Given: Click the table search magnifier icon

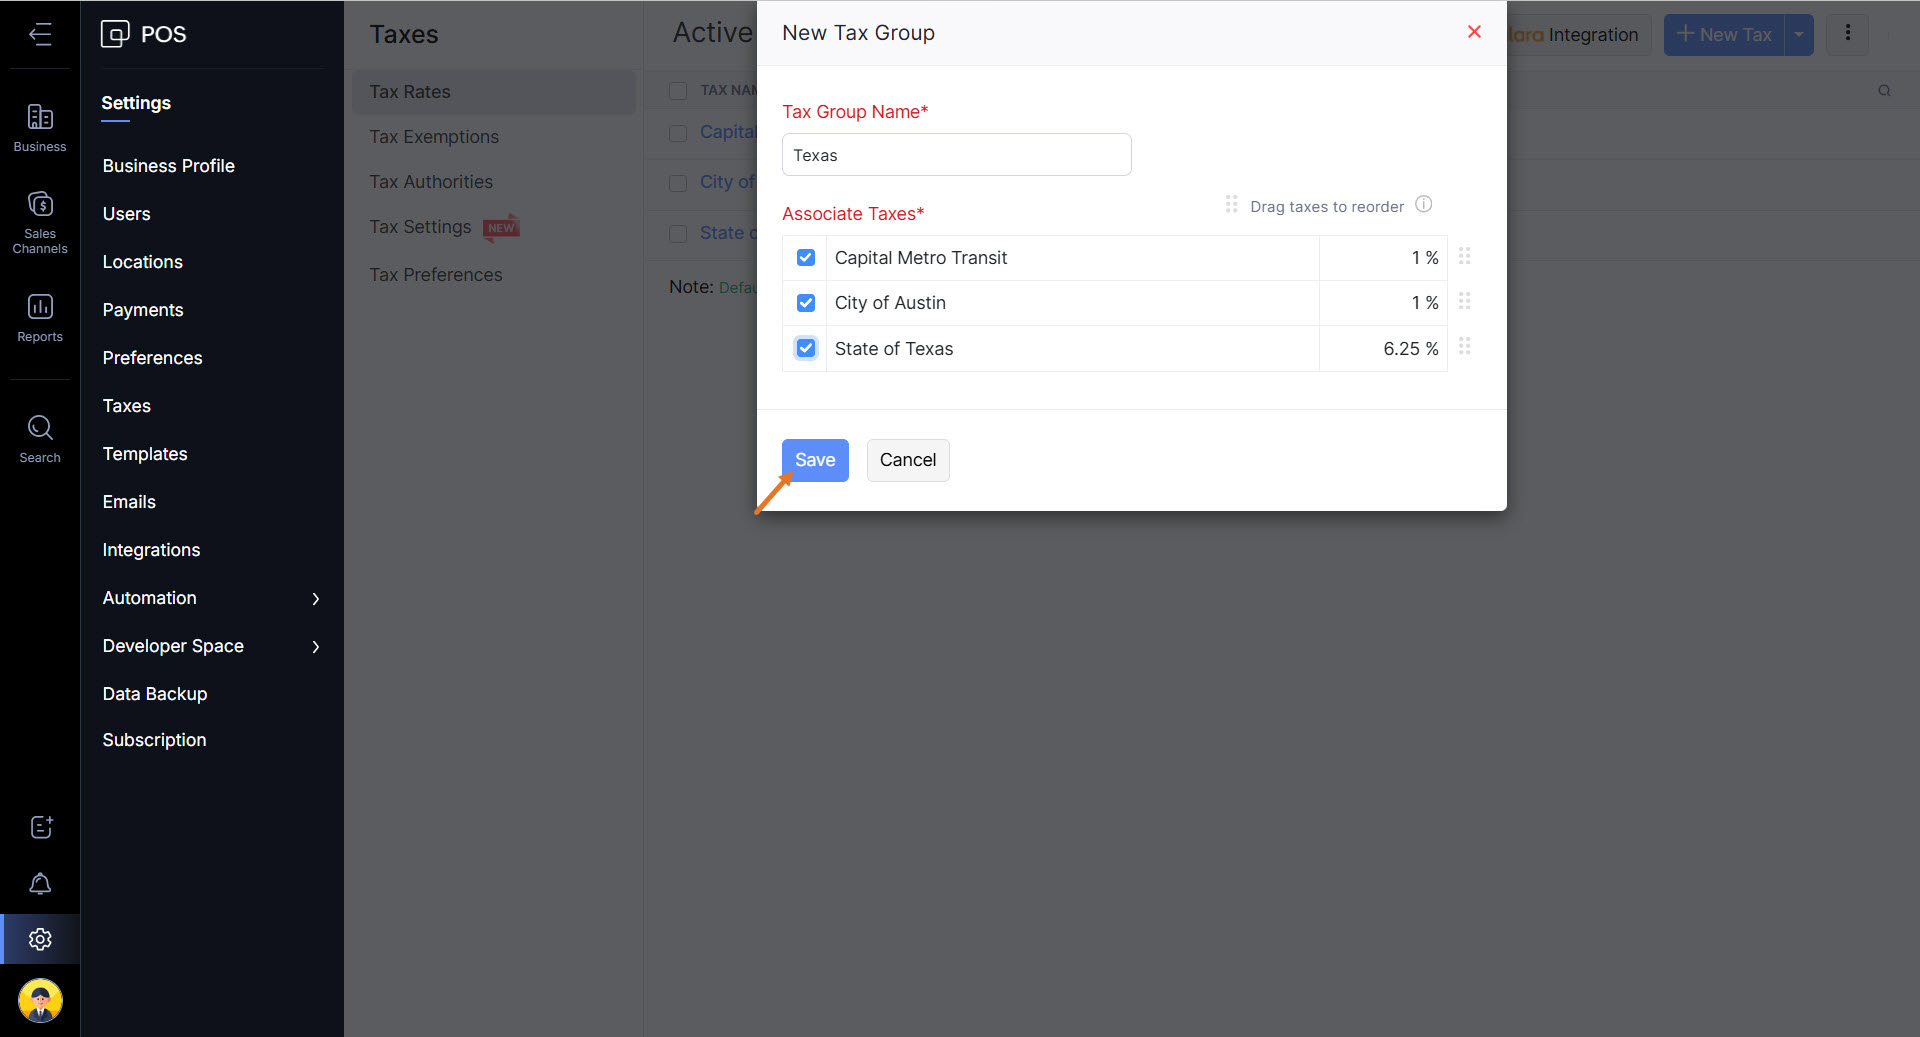Looking at the screenshot, I should pos(1884,91).
